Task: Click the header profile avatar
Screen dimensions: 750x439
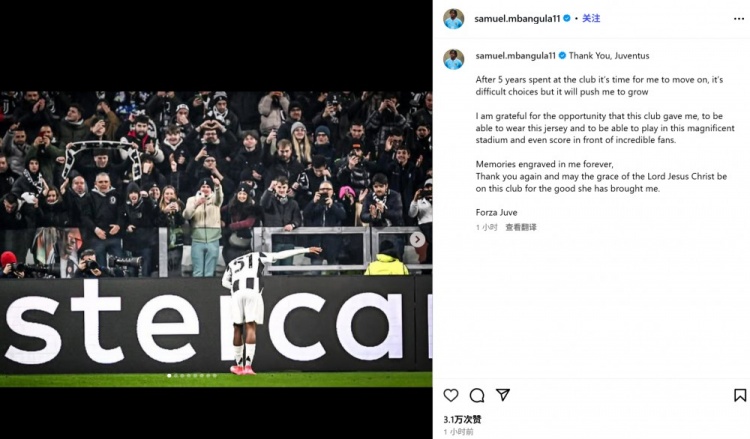Action: [x=454, y=18]
